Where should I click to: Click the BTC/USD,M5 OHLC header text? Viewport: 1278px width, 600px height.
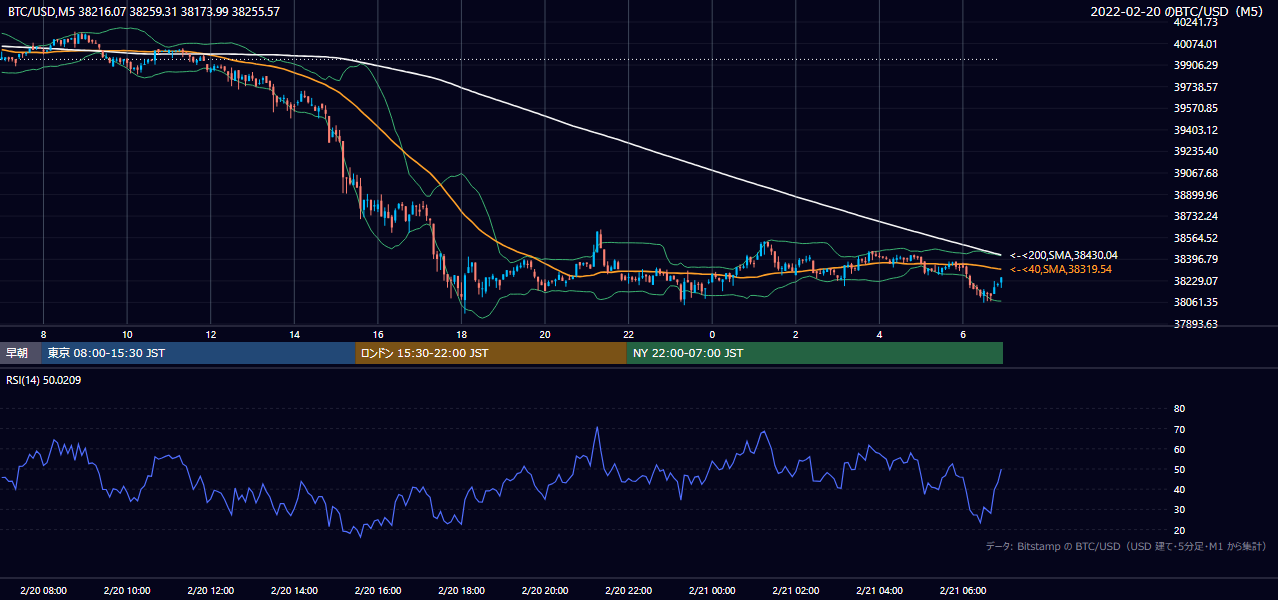pyautogui.click(x=144, y=11)
